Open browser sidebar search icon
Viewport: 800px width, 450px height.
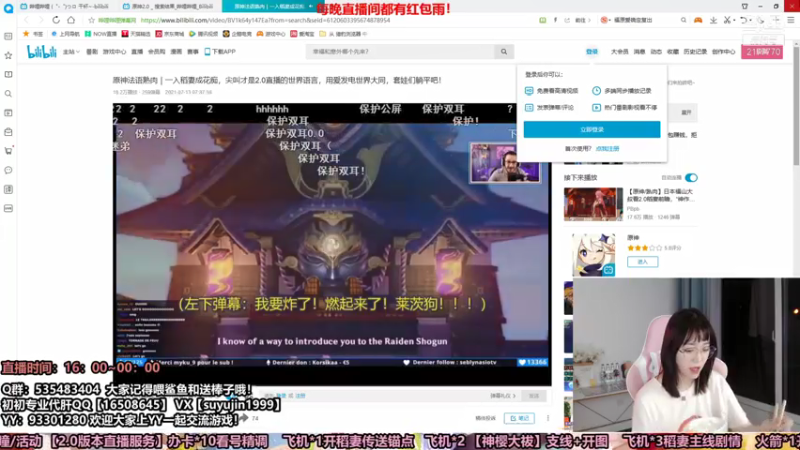coord(8,93)
